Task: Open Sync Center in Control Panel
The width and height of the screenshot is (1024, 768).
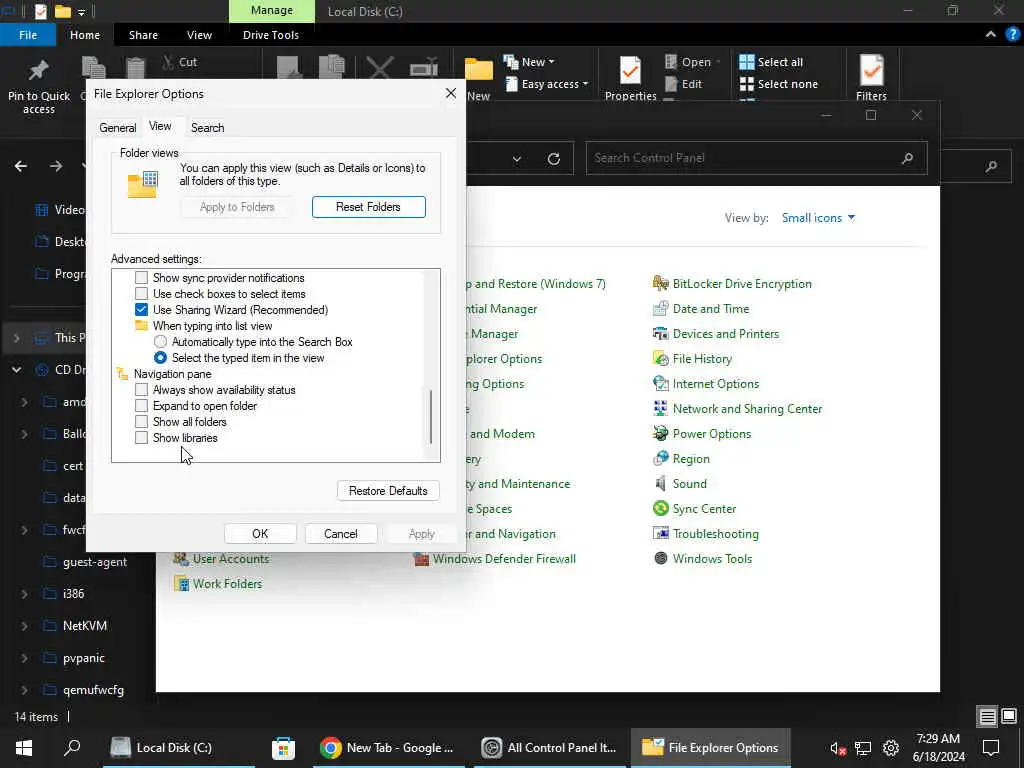Action: (x=694, y=509)
